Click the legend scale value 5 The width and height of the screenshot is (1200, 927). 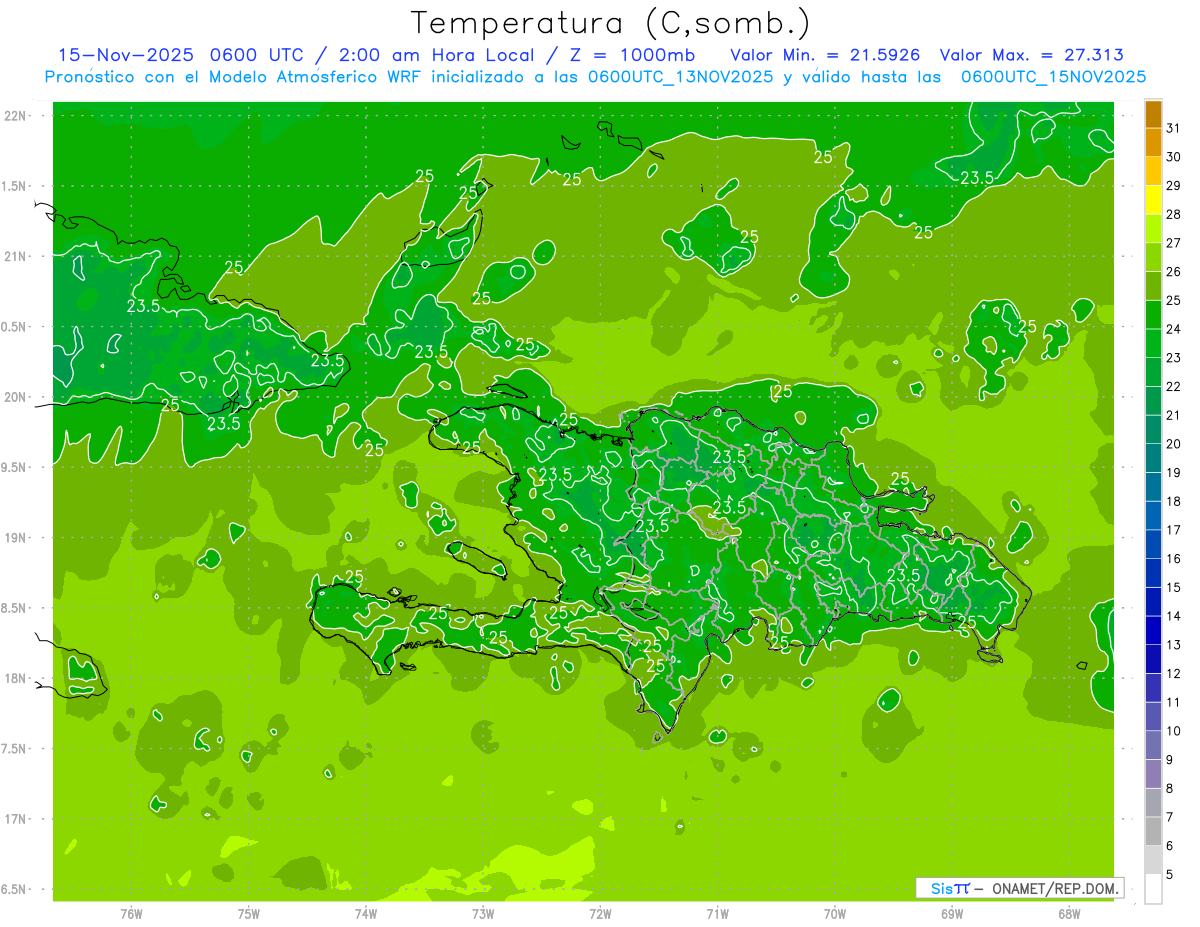click(1170, 874)
